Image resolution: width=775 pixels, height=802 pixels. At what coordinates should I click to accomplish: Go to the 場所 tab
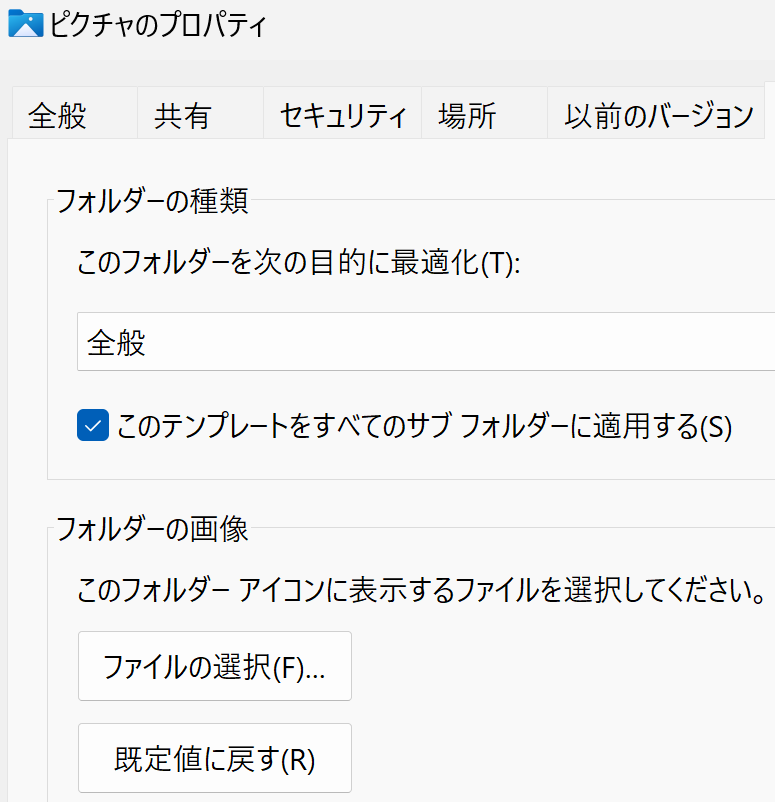tap(467, 116)
